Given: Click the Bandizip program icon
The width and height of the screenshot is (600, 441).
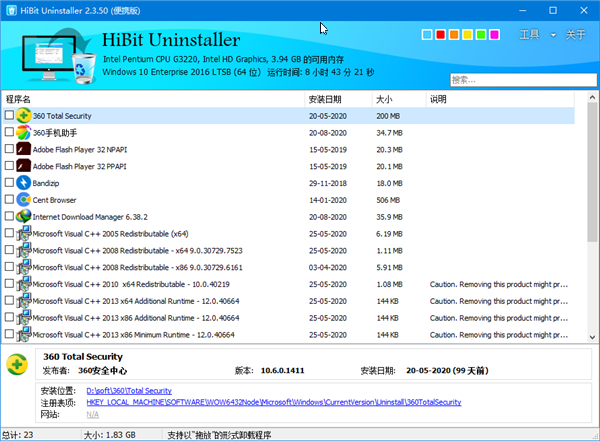Looking at the screenshot, I should 23,183.
